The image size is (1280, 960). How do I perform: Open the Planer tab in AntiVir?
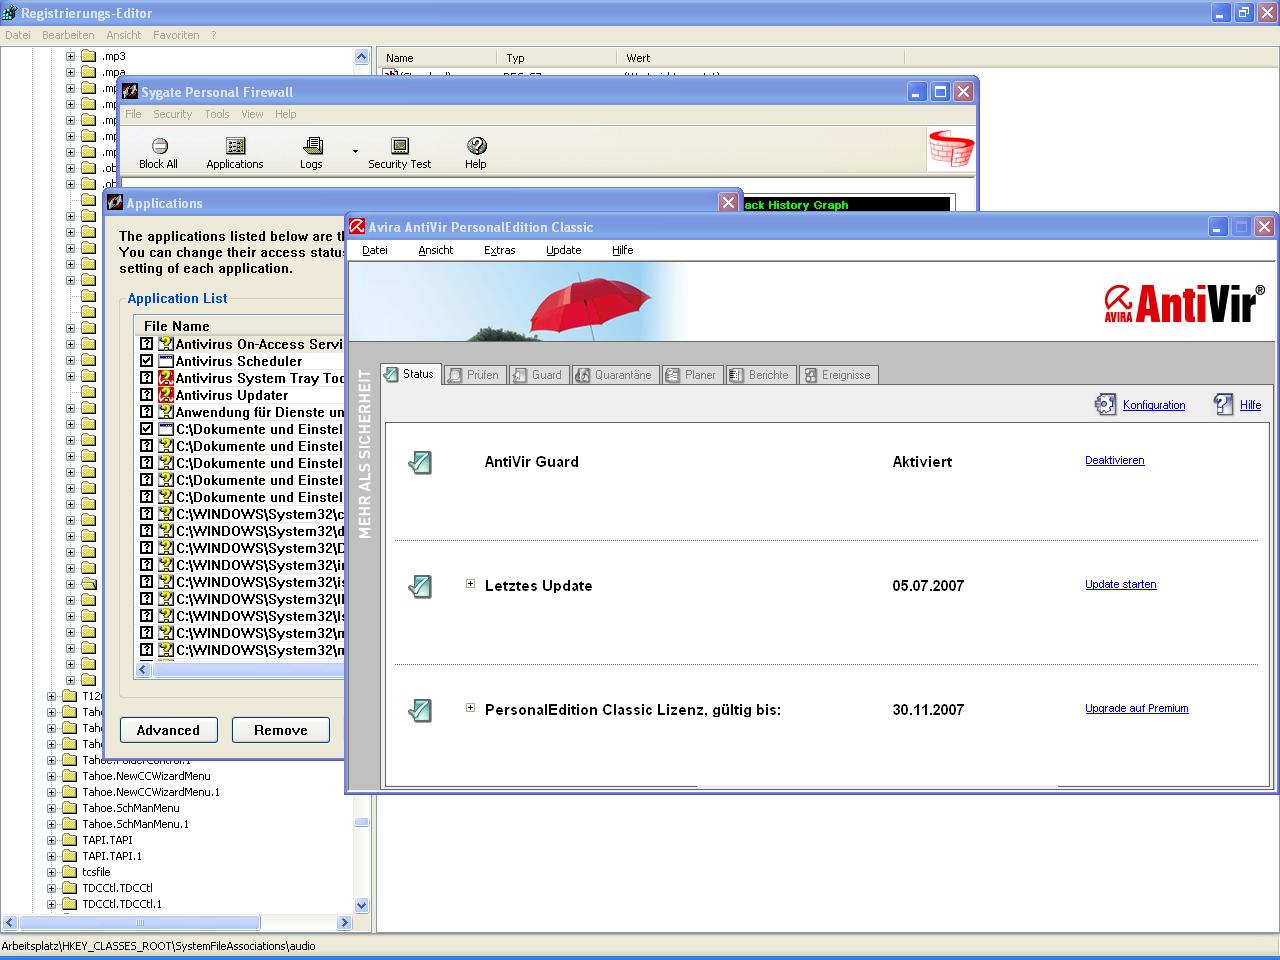click(691, 375)
